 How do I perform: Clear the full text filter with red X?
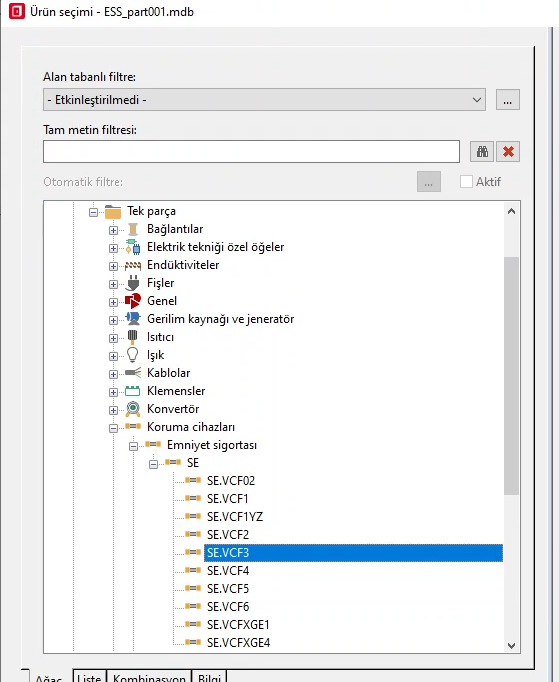tap(508, 151)
